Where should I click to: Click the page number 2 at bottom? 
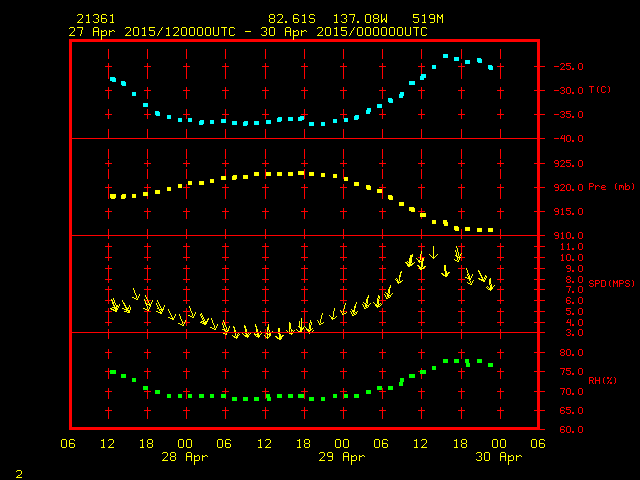click(19, 474)
